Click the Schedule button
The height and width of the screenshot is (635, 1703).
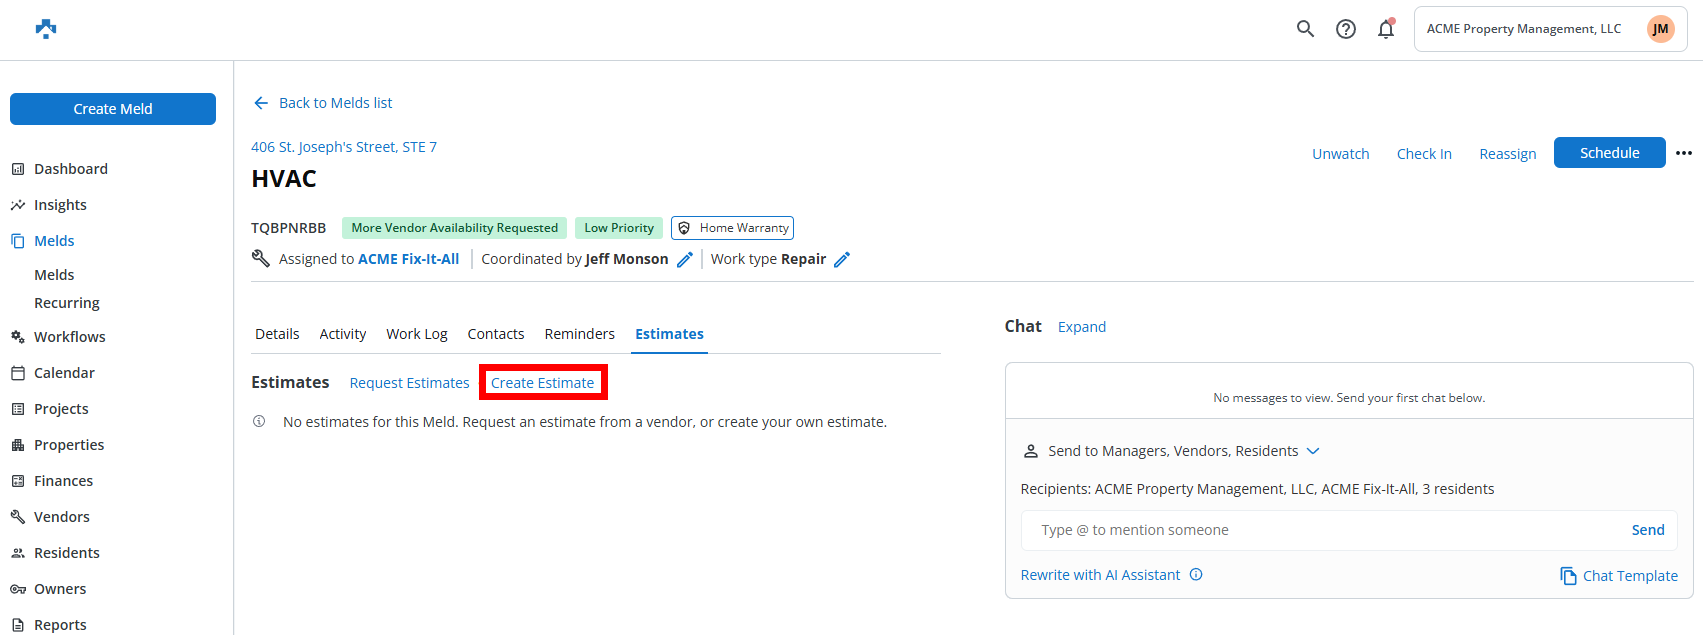coord(1609,153)
